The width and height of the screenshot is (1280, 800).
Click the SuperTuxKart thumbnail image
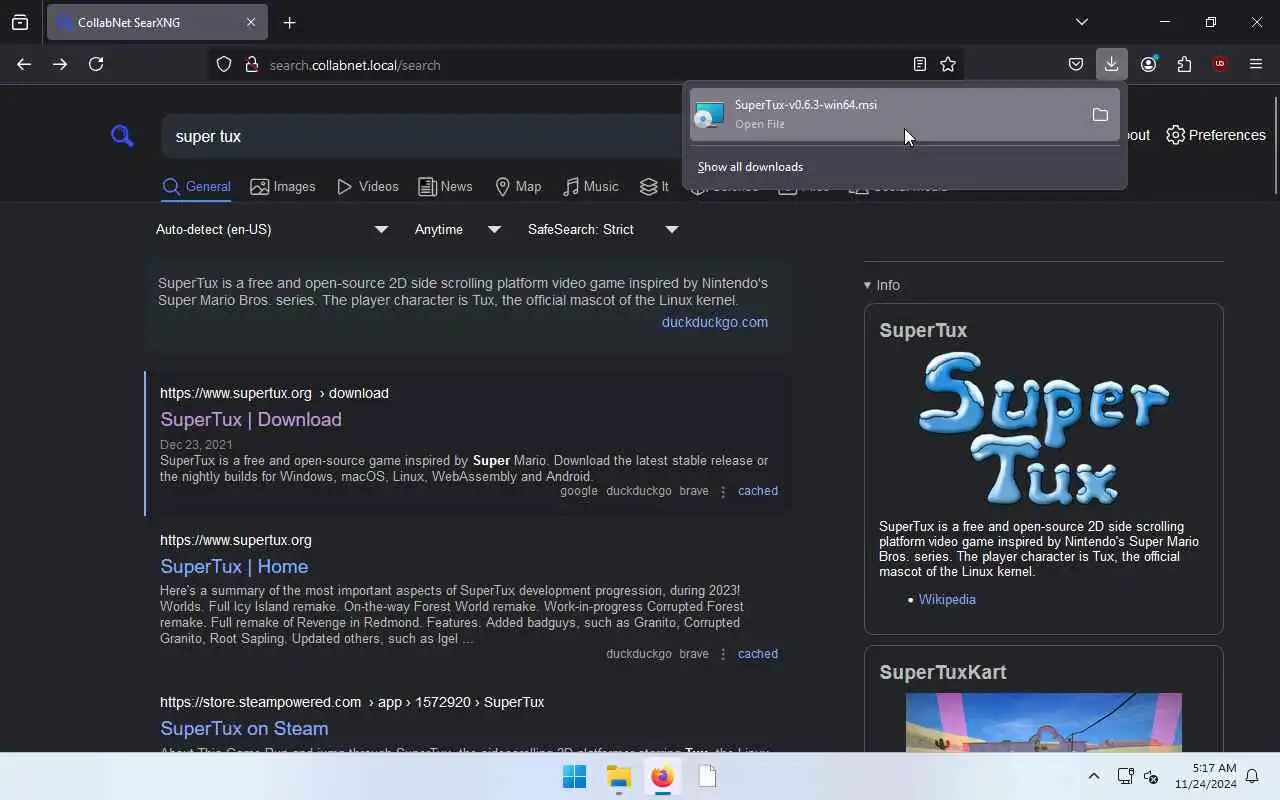1043,722
